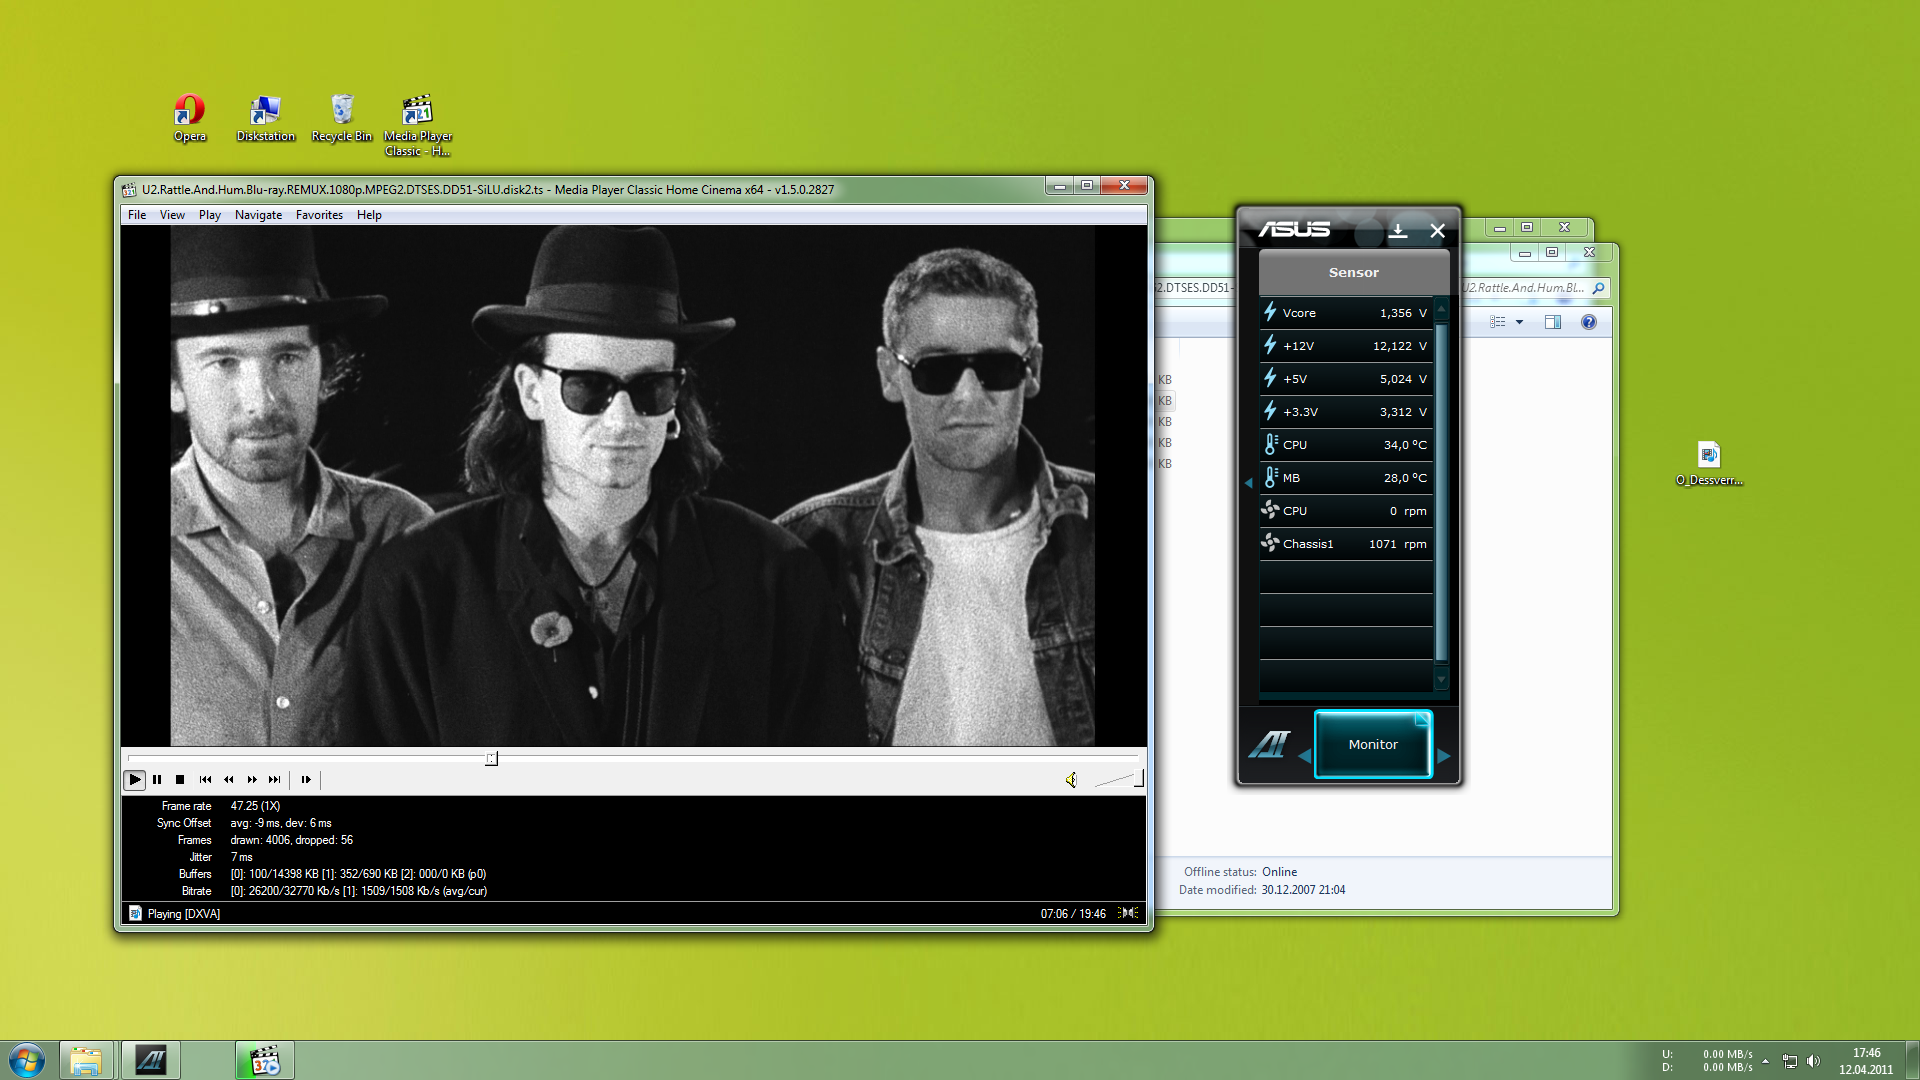Click the Monitor button in the ASUS widget

(1373, 744)
